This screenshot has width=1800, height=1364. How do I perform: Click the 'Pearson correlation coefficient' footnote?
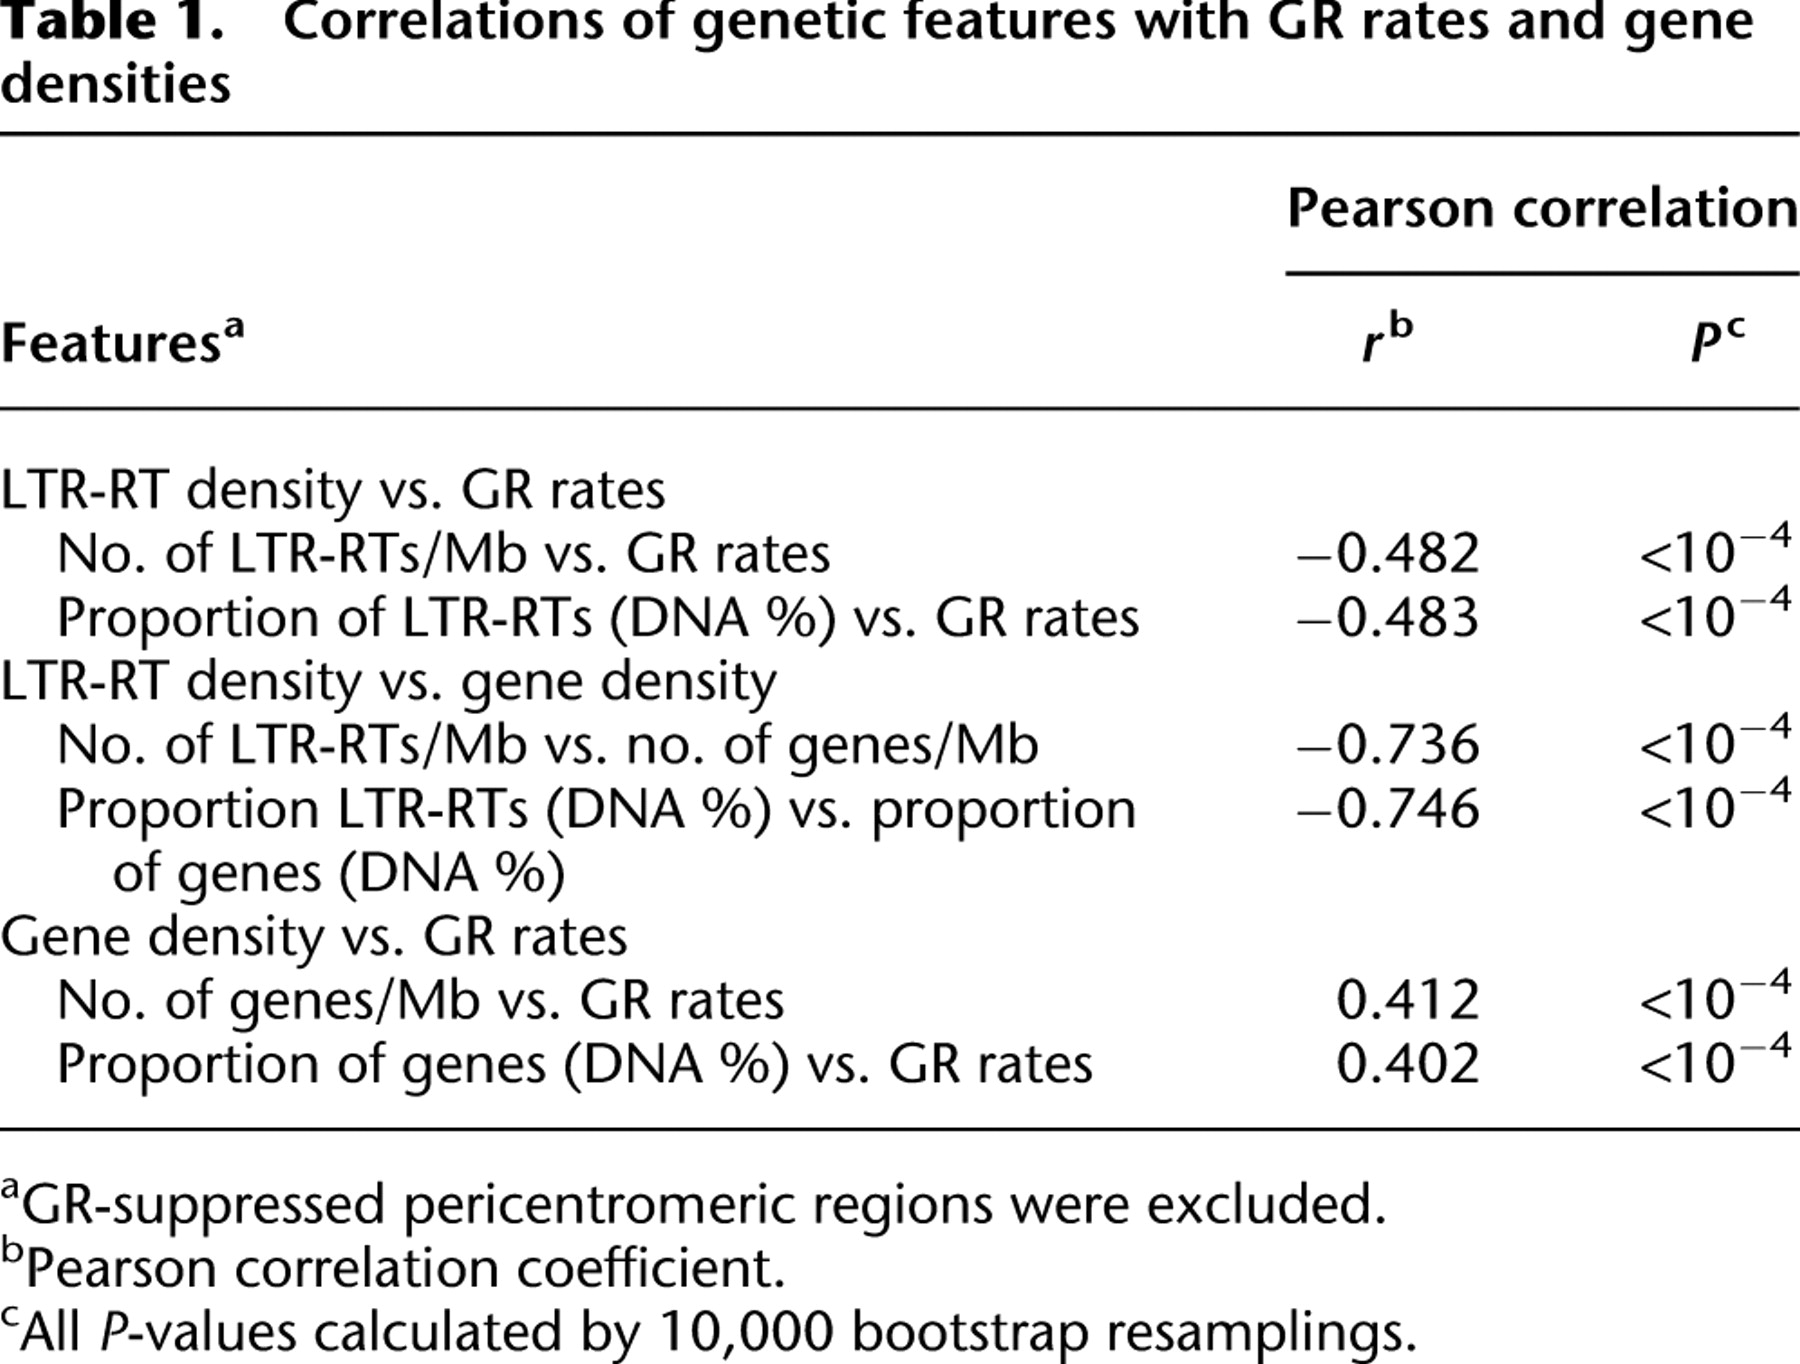[393, 1267]
